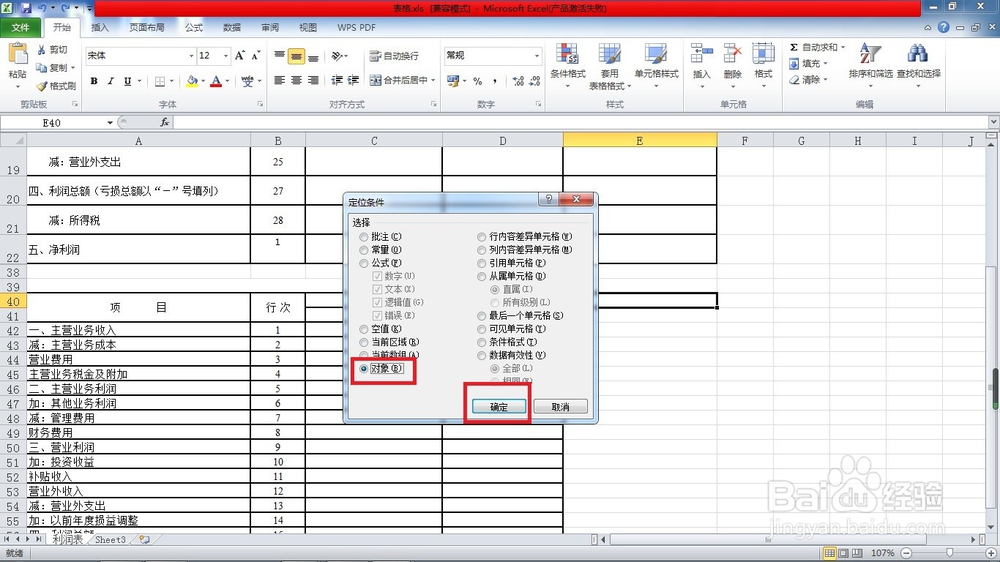The image size is (1000, 562).
Task: Select the 公式 radio option
Action: (364, 263)
